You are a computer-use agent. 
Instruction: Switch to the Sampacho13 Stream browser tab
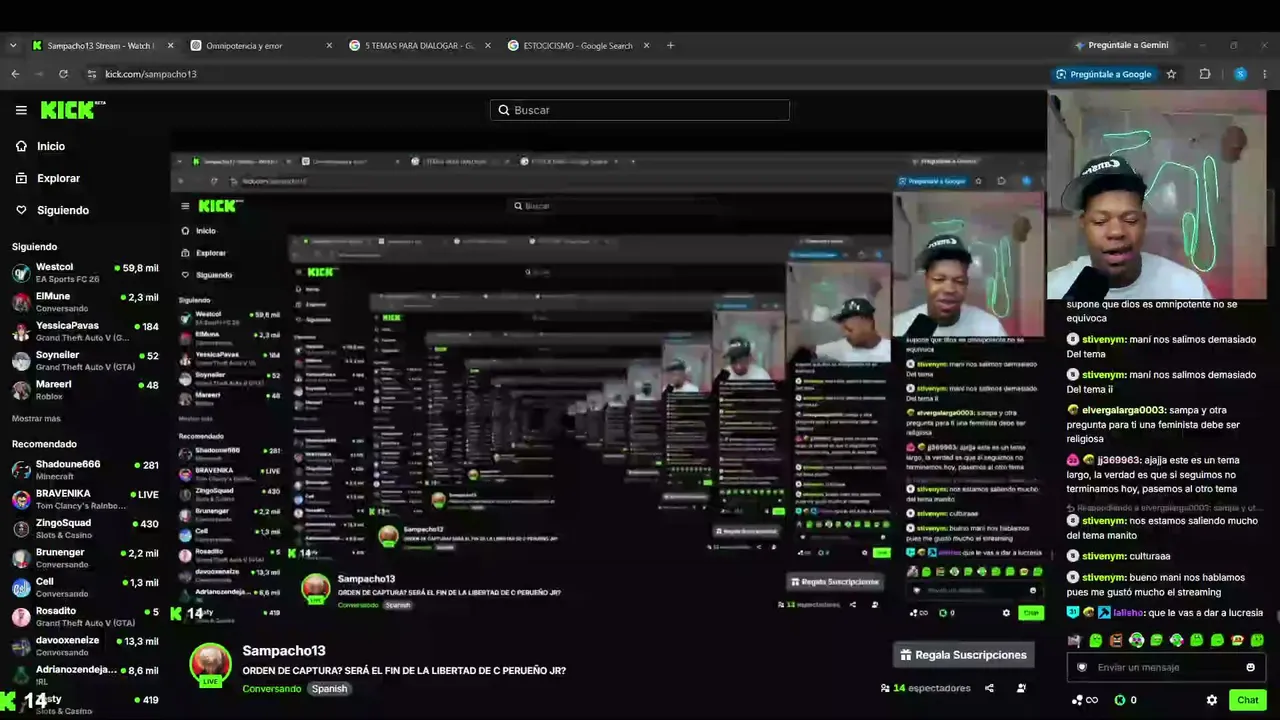click(x=100, y=45)
